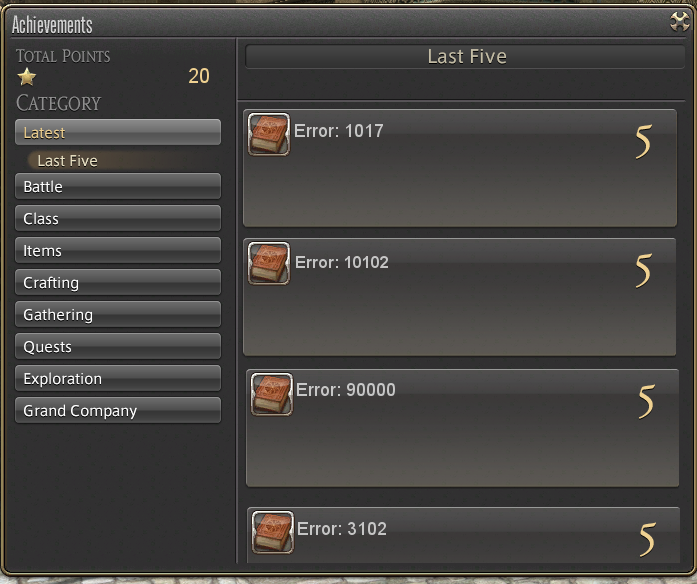The height and width of the screenshot is (584, 697).
Task: Open the Grand Company category
Action: [x=118, y=410]
